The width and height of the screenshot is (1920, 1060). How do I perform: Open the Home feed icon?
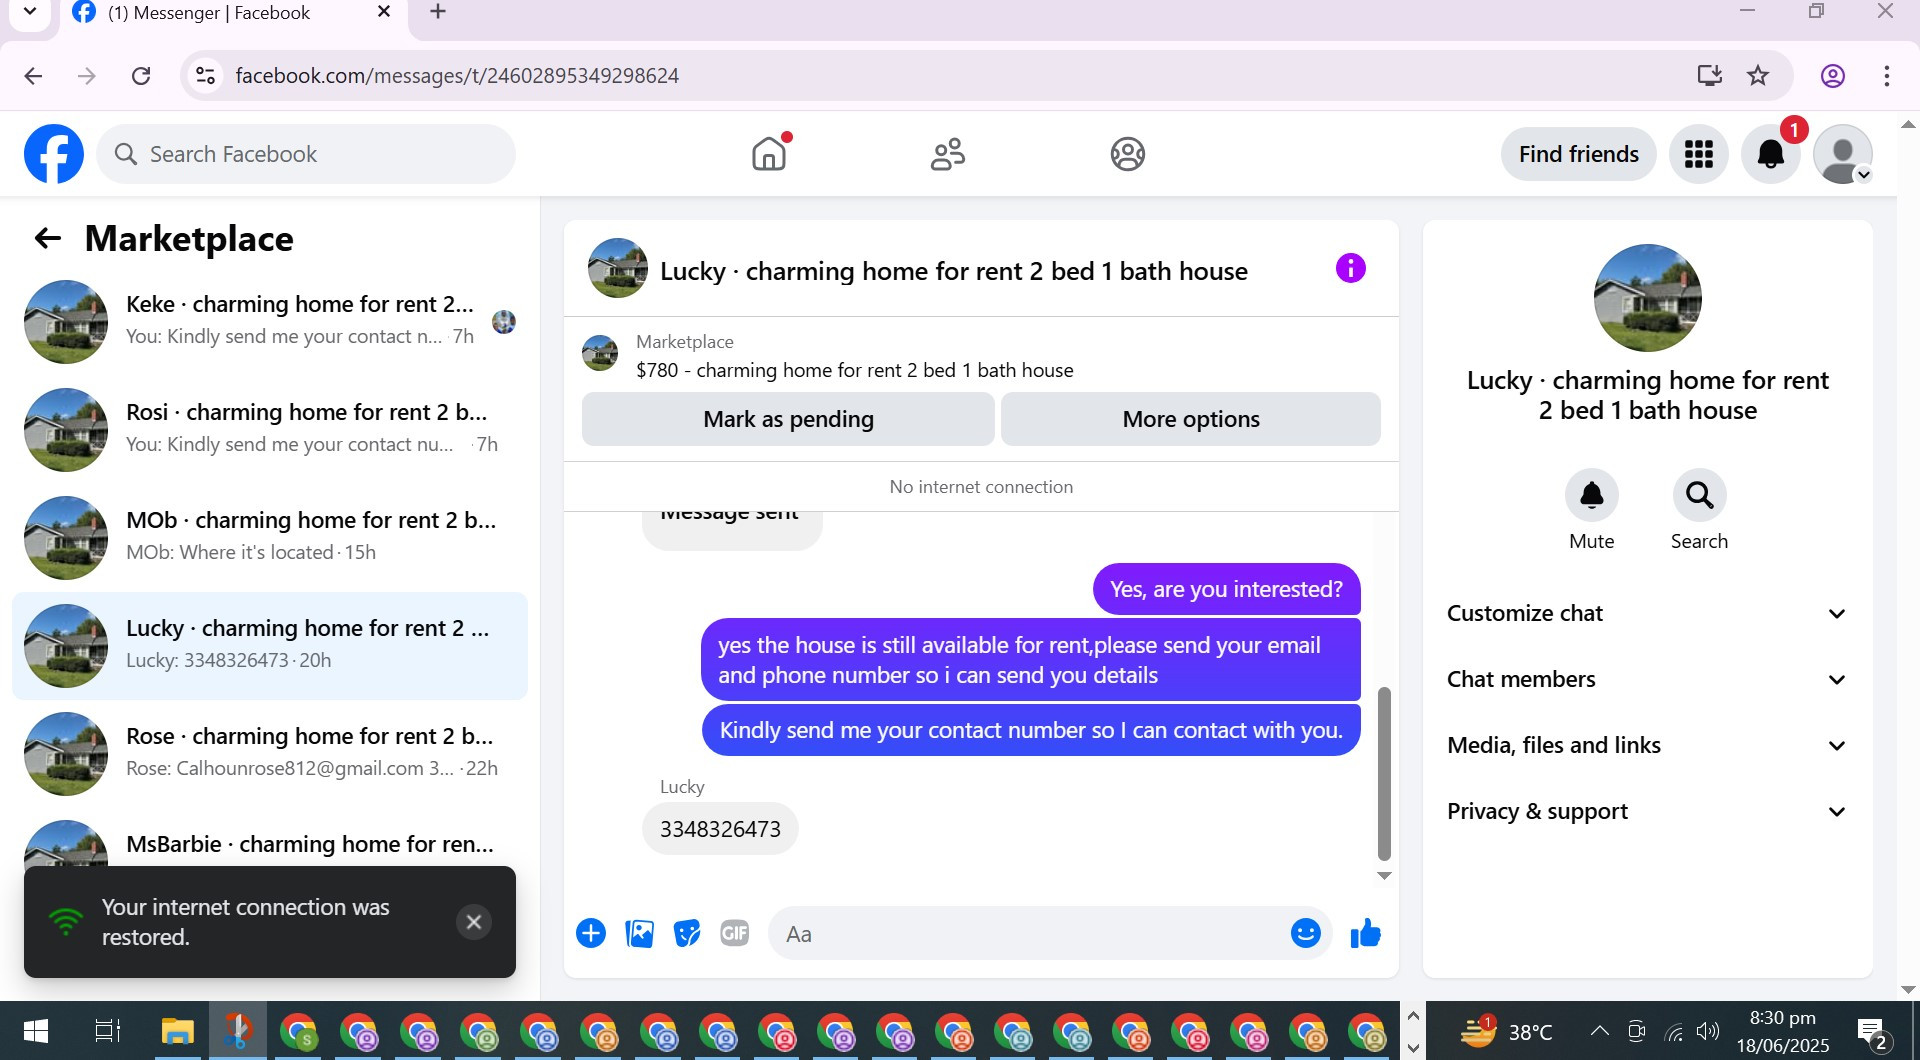tap(769, 154)
